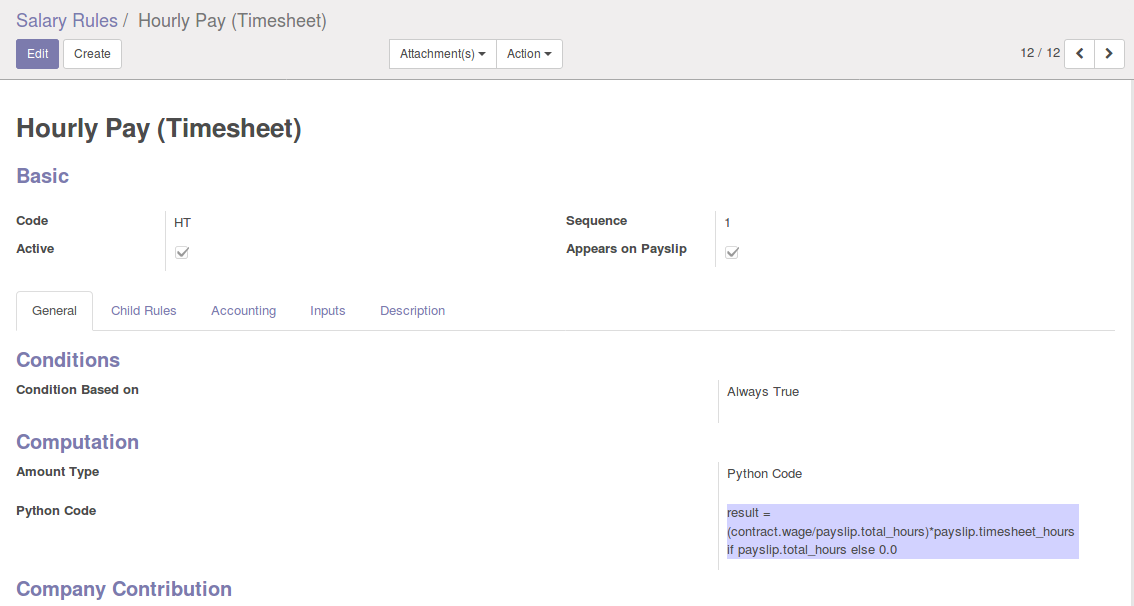Click the Always True condition value
1134x606 pixels.
pos(763,392)
